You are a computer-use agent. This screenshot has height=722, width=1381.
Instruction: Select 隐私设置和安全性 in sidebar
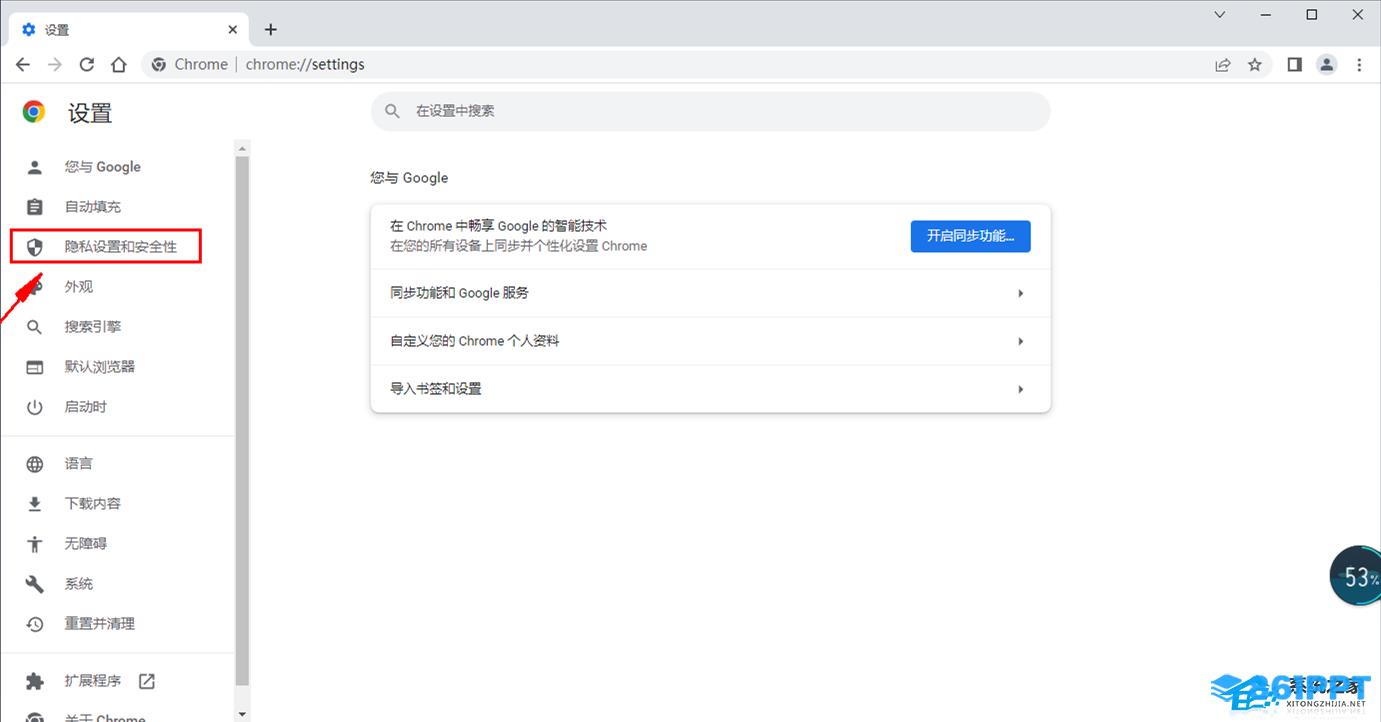(120, 246)
